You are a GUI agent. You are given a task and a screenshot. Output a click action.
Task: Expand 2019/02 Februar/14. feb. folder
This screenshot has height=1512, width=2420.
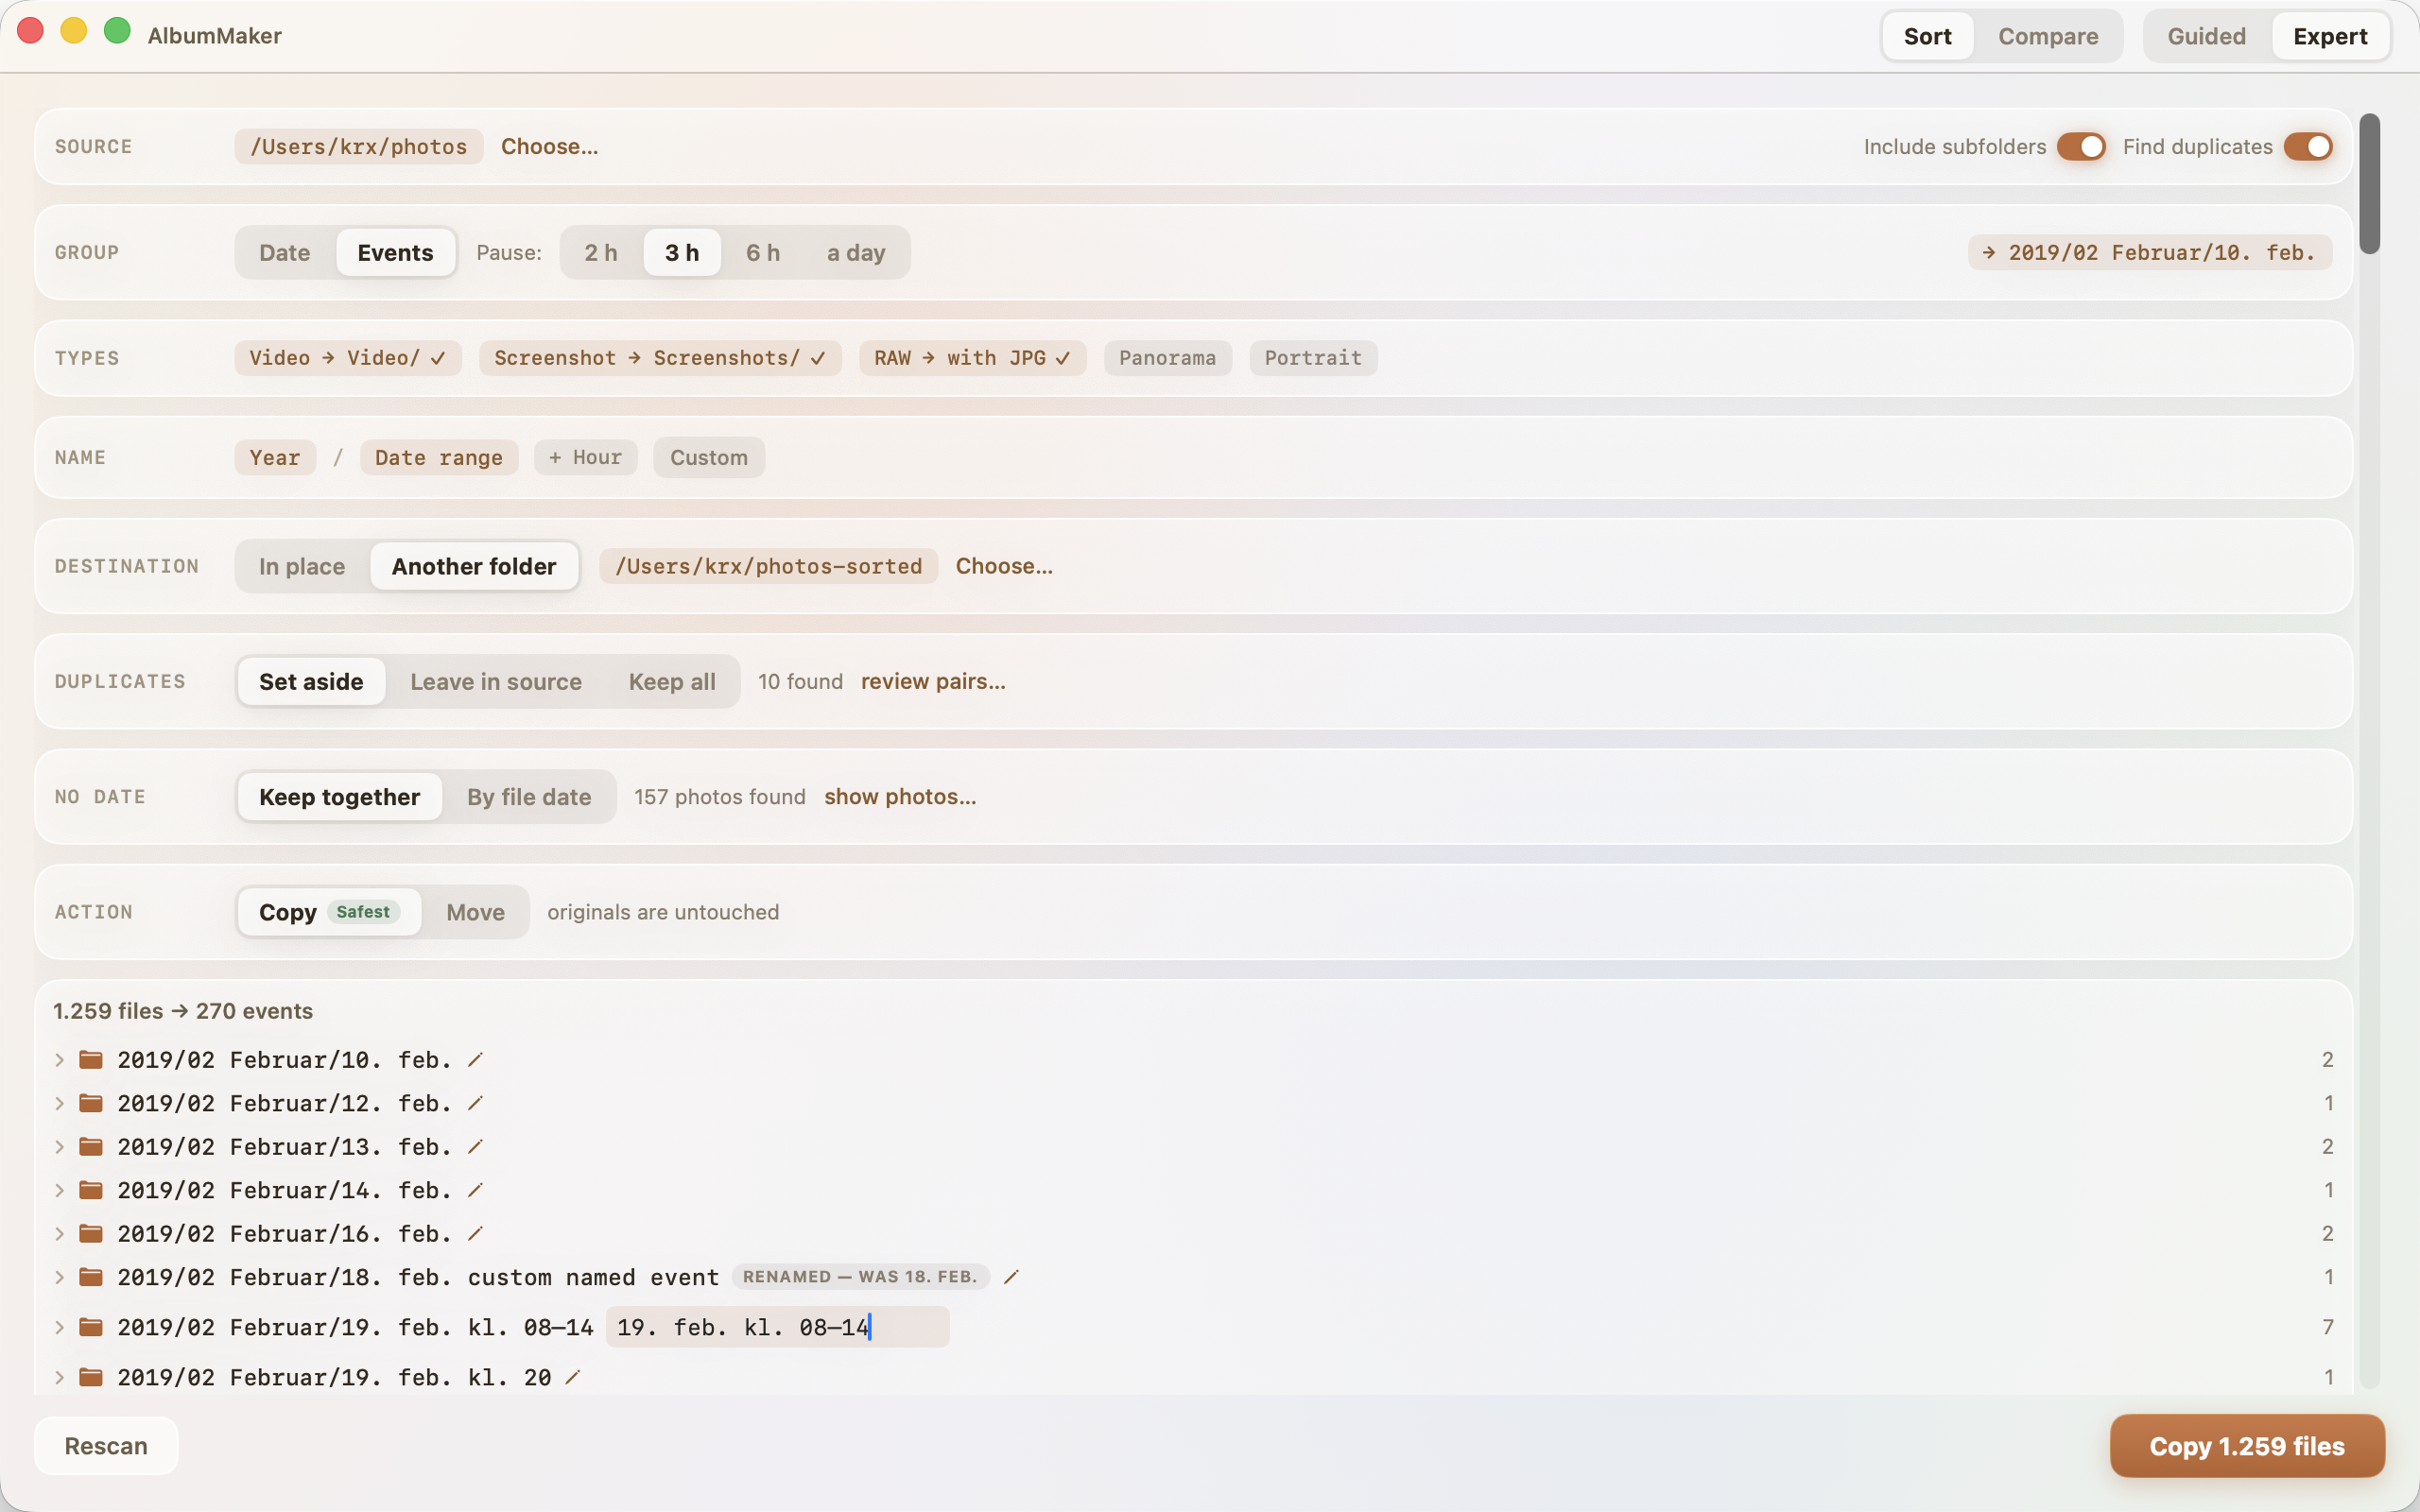point(60,1189)
